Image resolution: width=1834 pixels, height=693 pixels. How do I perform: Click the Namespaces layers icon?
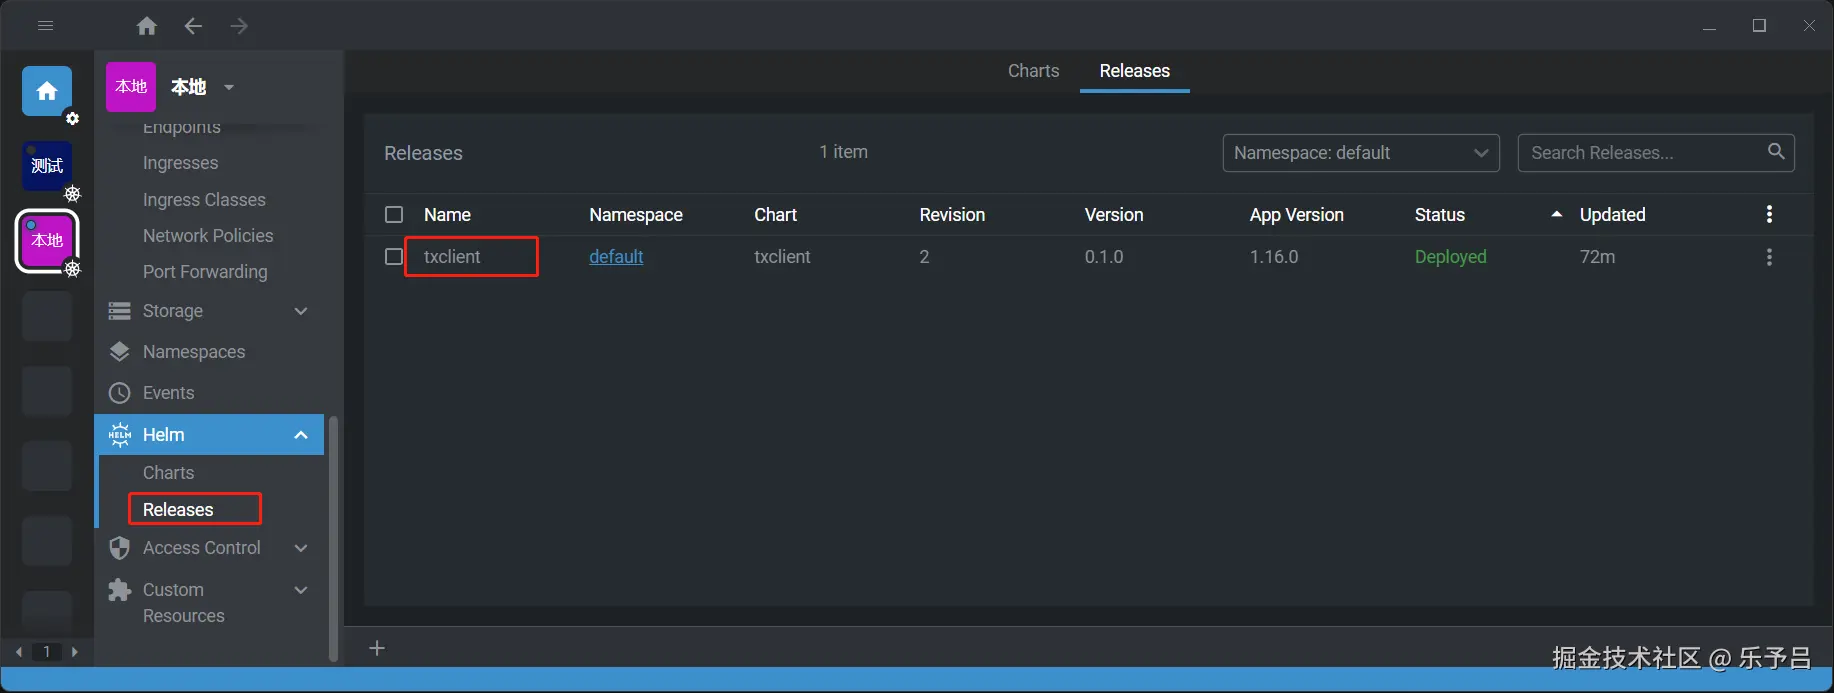pos(120,352)
